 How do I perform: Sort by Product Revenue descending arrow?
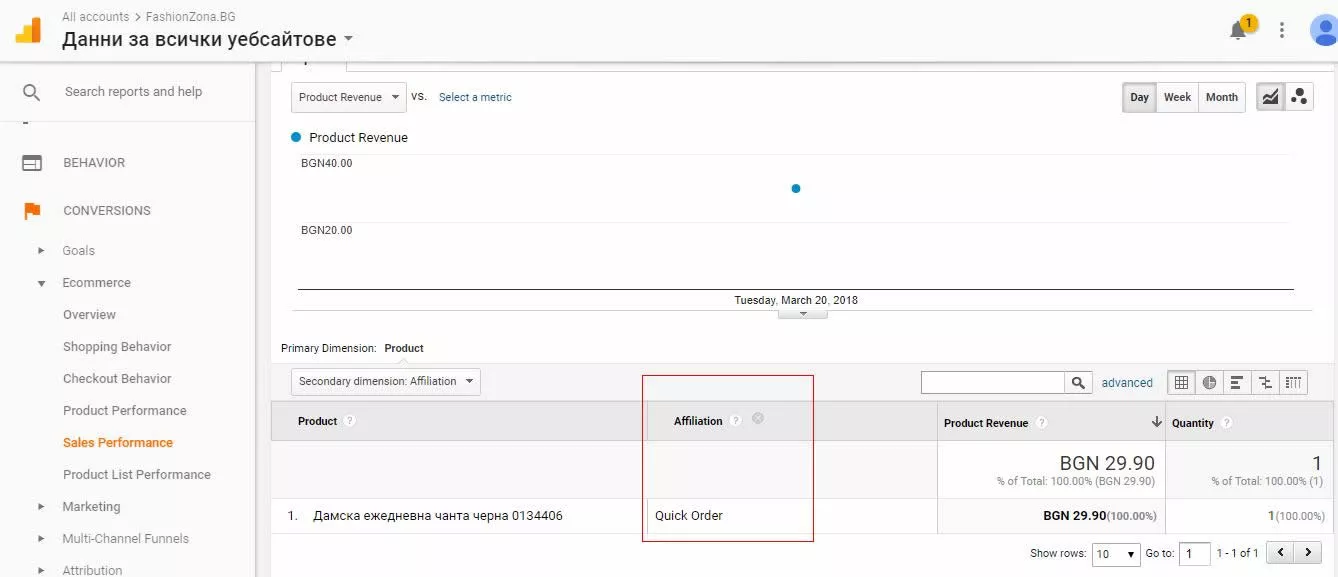[x=1157, y=422]
